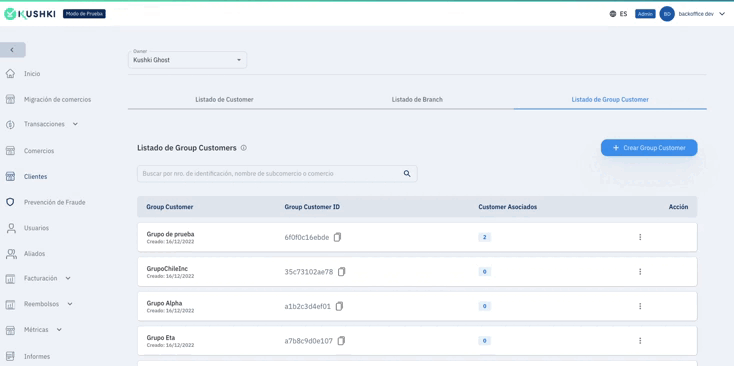Click the Métricas sidebar icon
734x366 pixels.
tap(10, 330)
